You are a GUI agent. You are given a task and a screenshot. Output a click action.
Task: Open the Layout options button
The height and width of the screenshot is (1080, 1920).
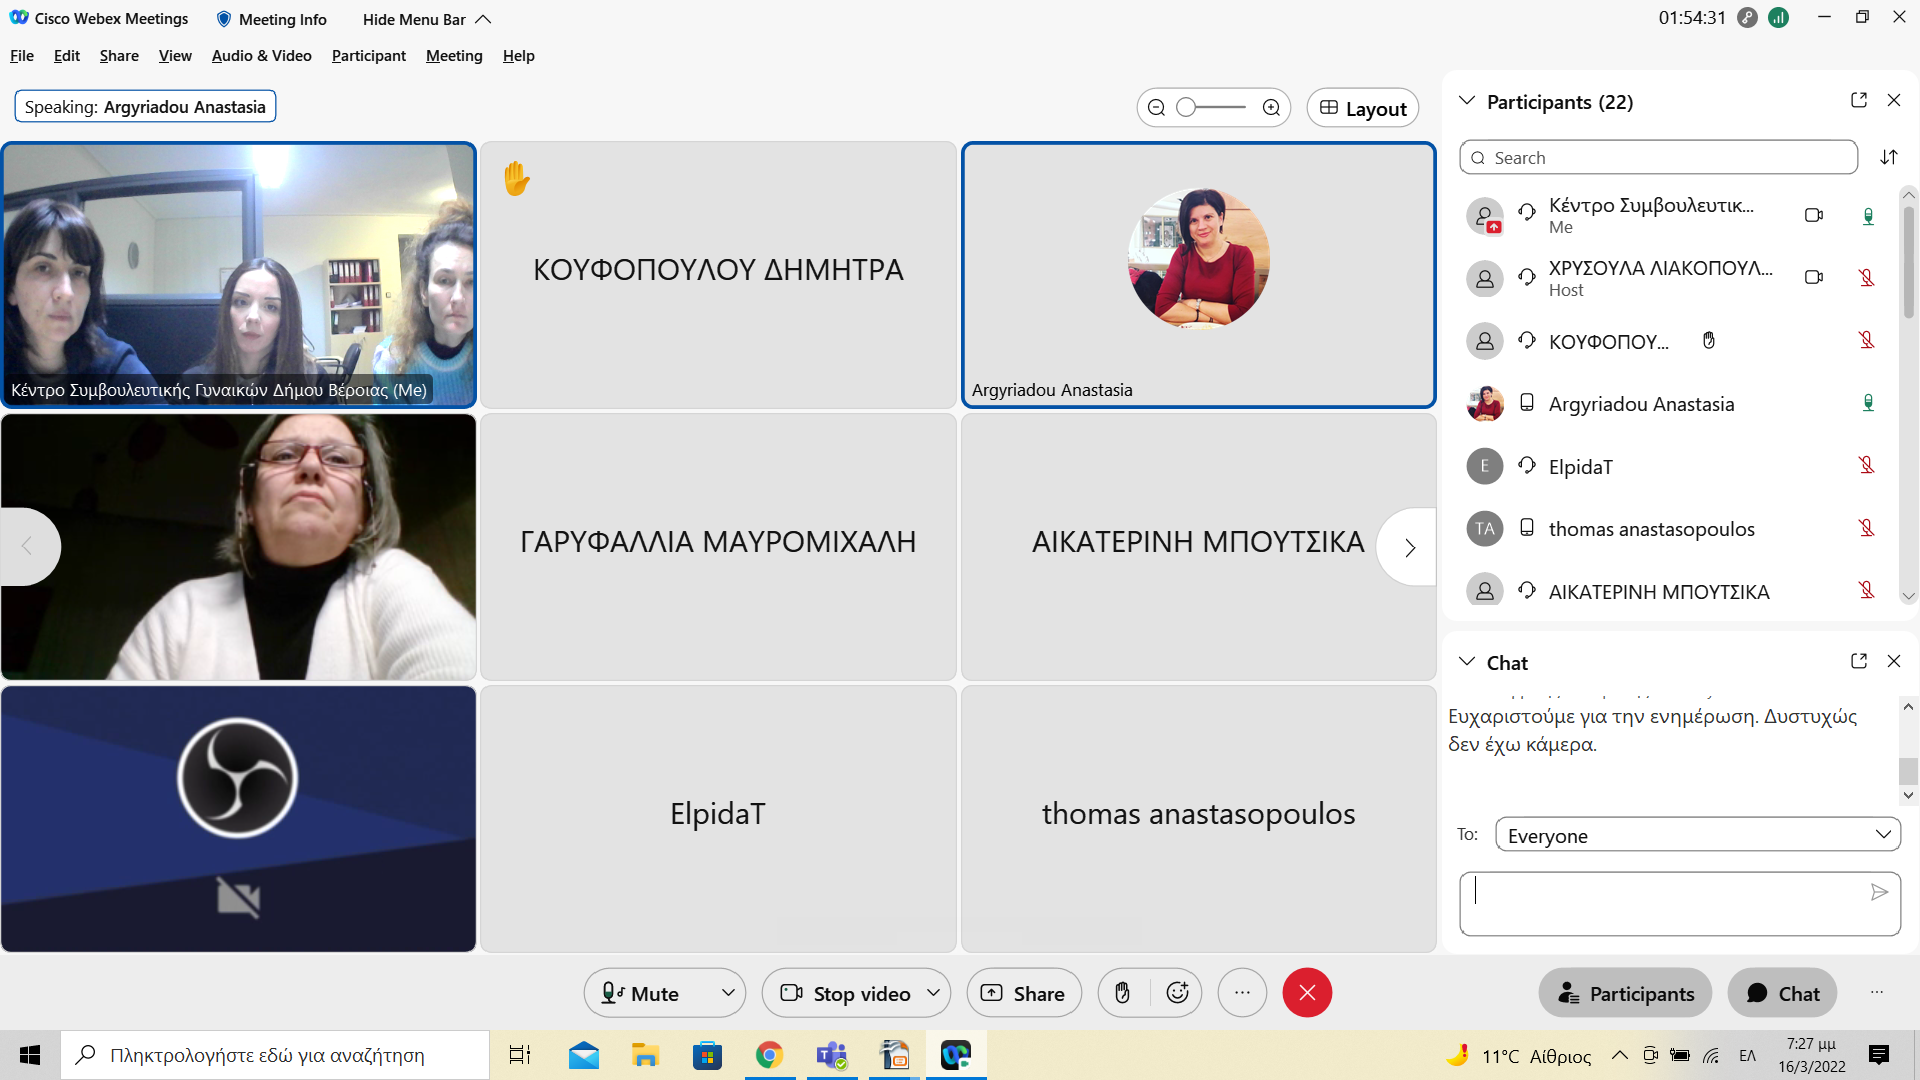[x=1363, y=108]
